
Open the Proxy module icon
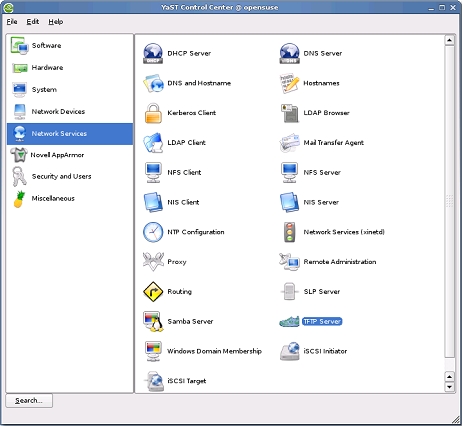[153, 262]
